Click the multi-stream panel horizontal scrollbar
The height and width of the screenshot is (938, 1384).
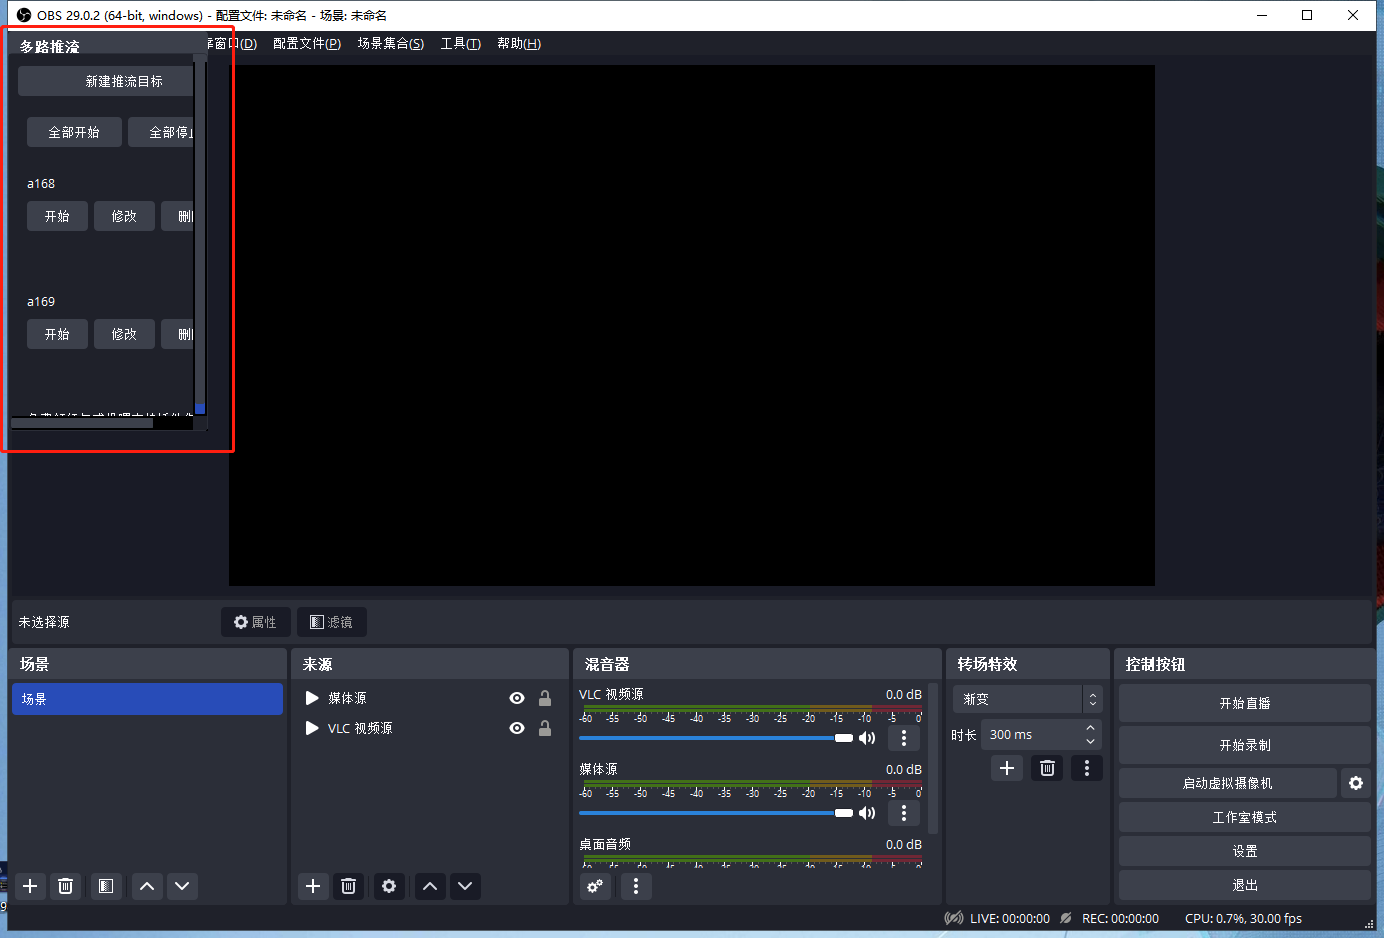[82, 423]
